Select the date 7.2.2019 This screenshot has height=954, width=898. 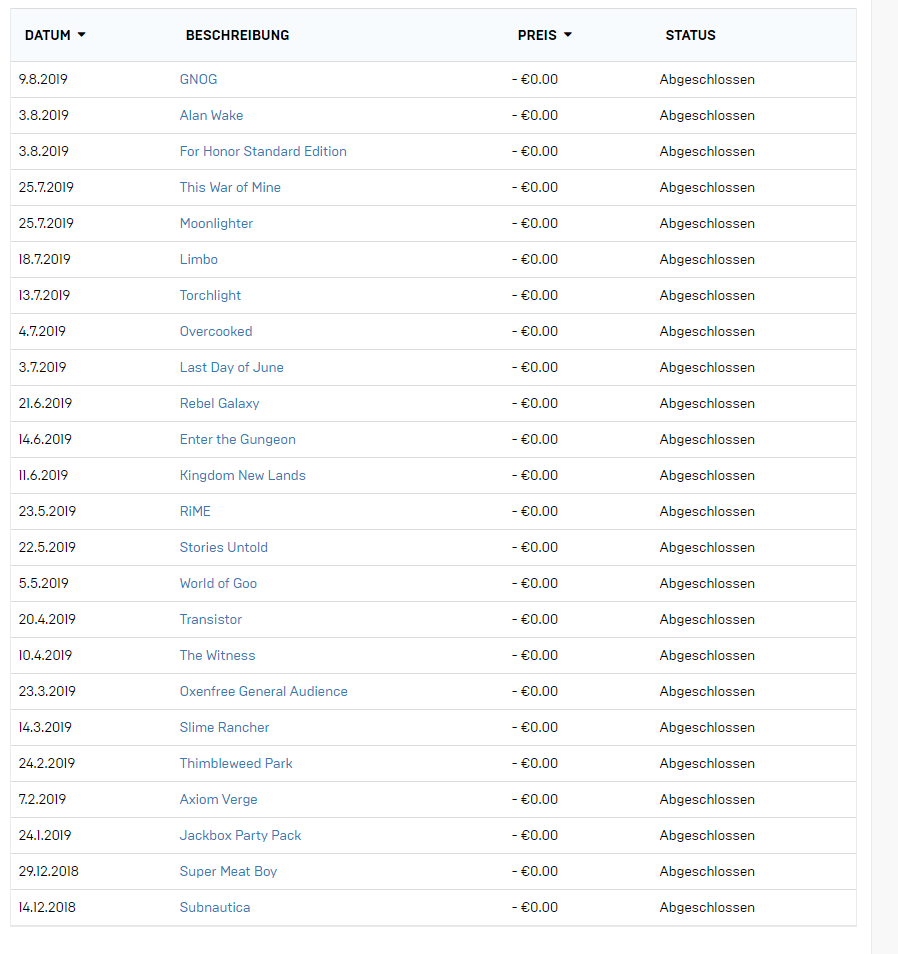pos(42,799)
